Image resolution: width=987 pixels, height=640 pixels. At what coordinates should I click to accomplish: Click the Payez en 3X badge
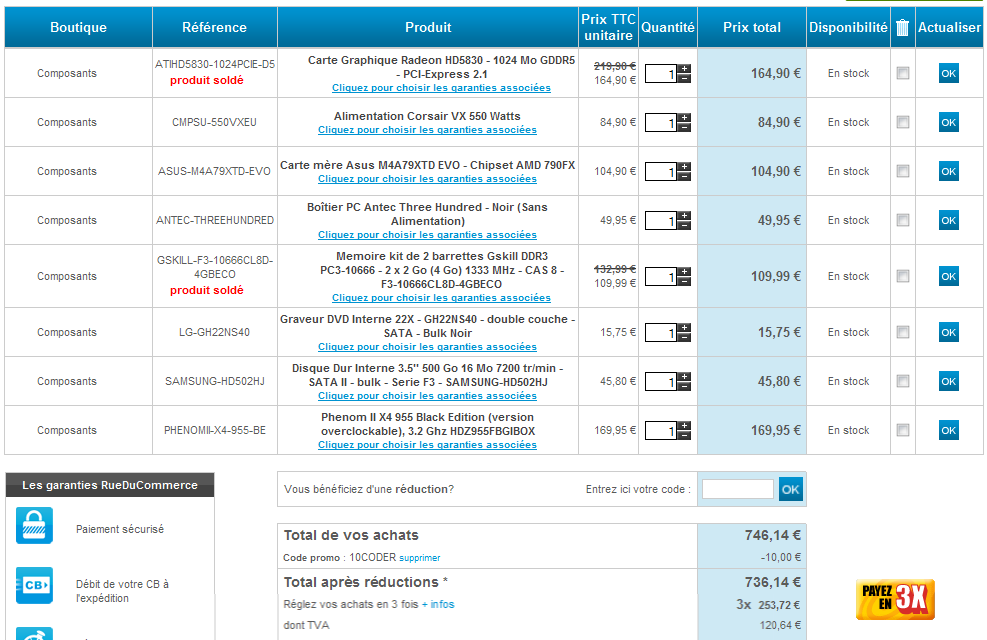tap(895, 599)
